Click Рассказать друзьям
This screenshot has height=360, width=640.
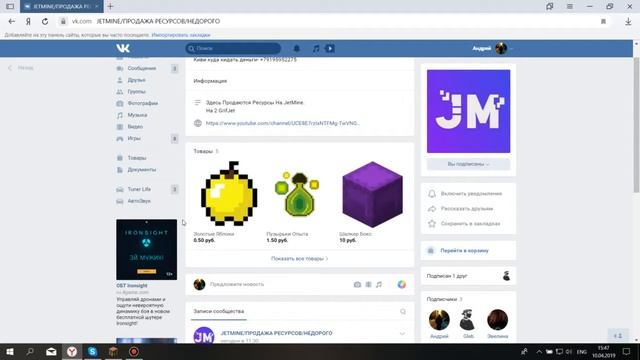click(x=468, y=209)
